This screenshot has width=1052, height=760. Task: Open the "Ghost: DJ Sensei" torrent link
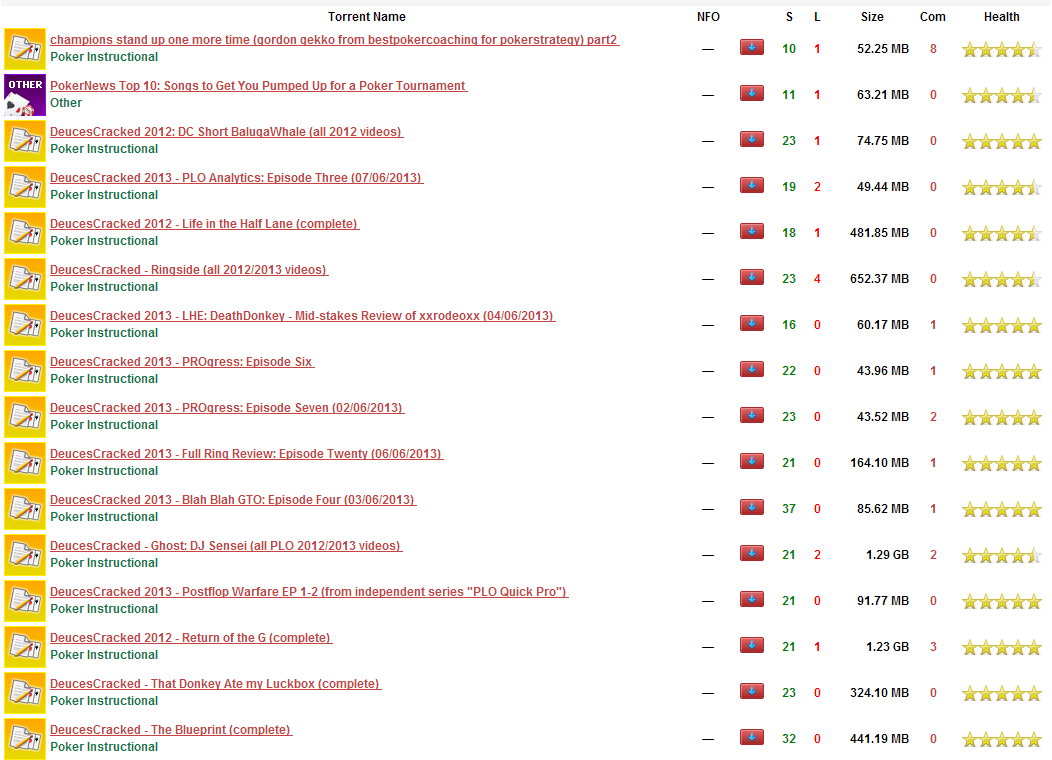(x=226, y=546)
